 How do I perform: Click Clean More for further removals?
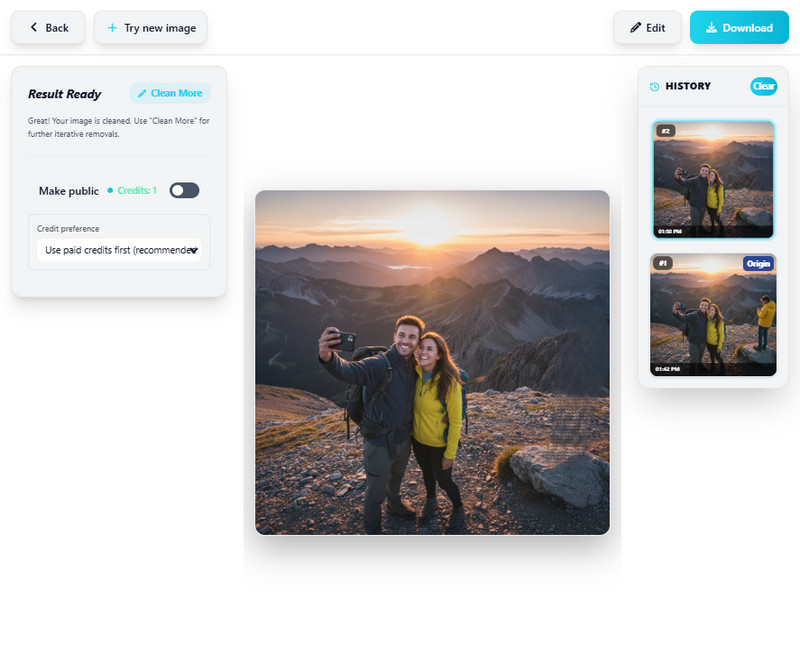(x=170, y=93)
